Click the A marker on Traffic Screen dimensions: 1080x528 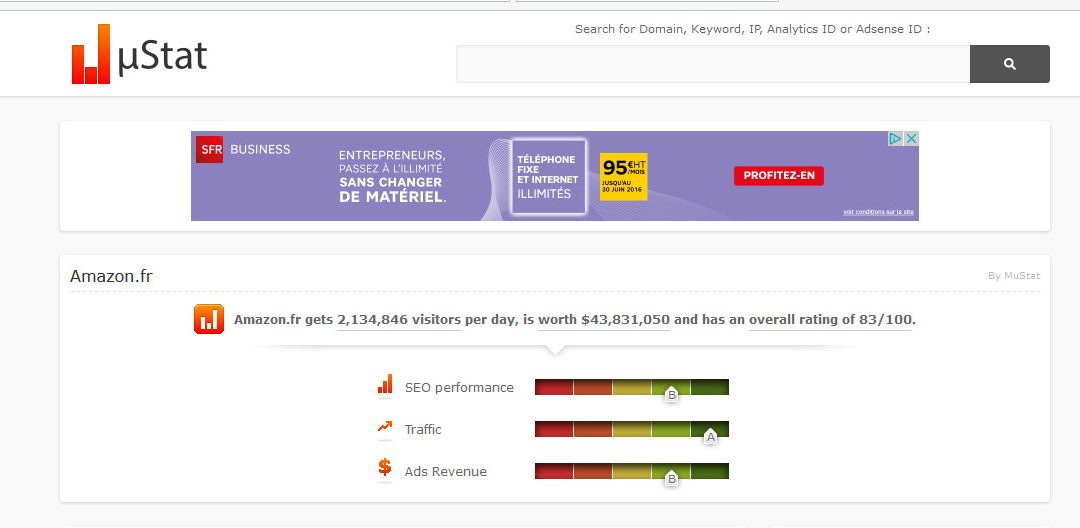711,437
